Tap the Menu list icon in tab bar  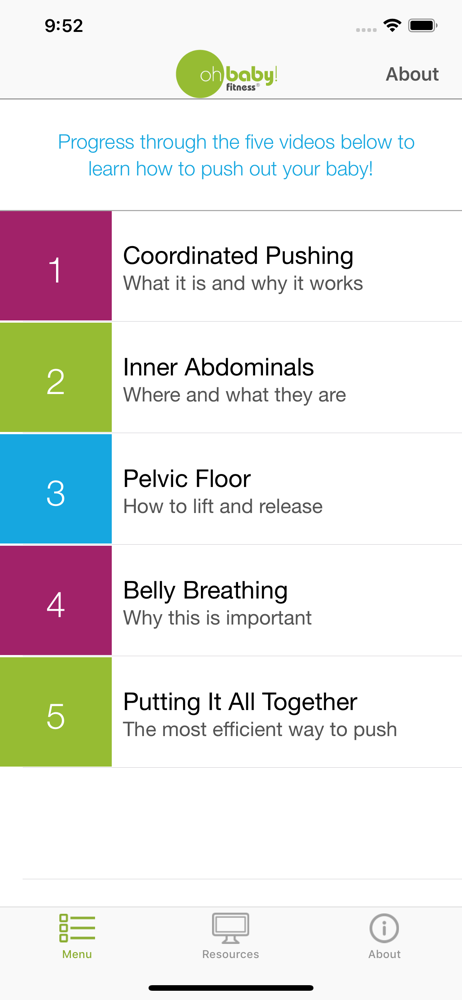click(x=77, y=928)
